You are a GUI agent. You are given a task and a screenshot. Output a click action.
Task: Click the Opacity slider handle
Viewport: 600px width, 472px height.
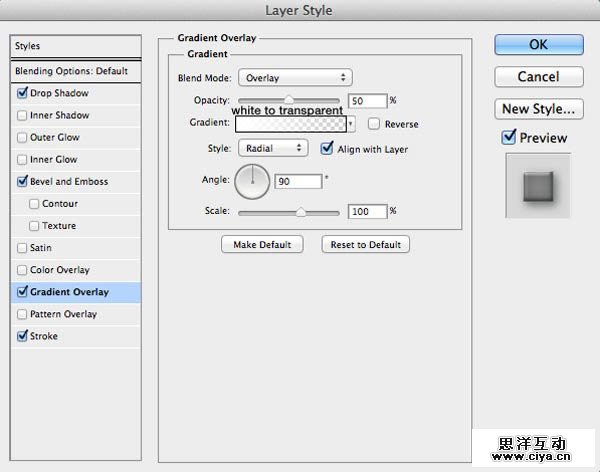[x=289, y=99]
